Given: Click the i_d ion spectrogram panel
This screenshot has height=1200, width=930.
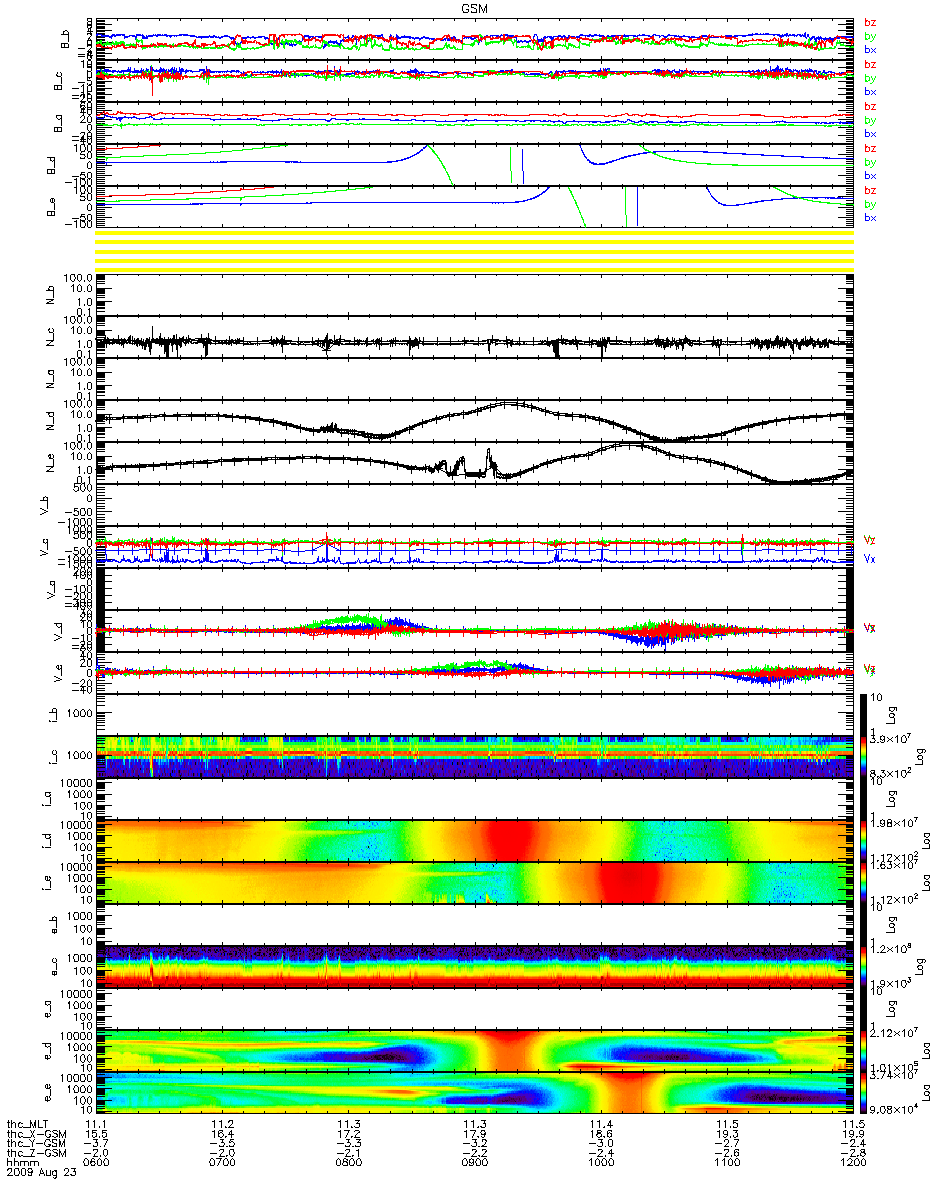Looking at the screenshot, I should pyautogui.click(x=475, y=840).
